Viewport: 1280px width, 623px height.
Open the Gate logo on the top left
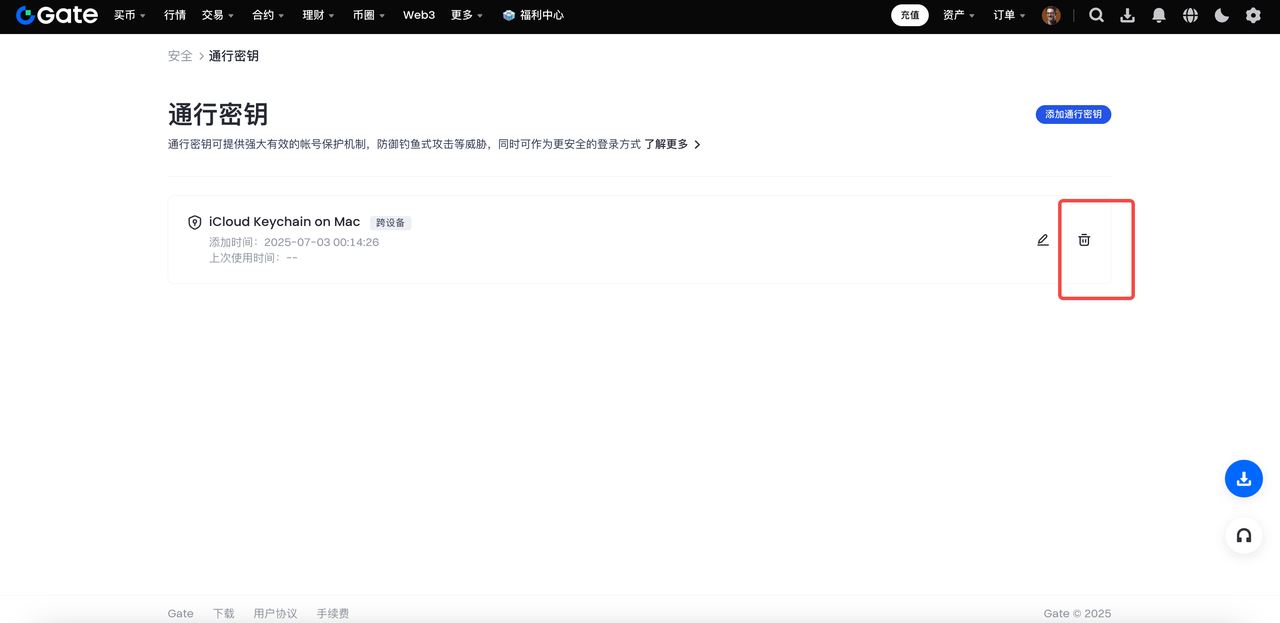click(x=57, y=15)
